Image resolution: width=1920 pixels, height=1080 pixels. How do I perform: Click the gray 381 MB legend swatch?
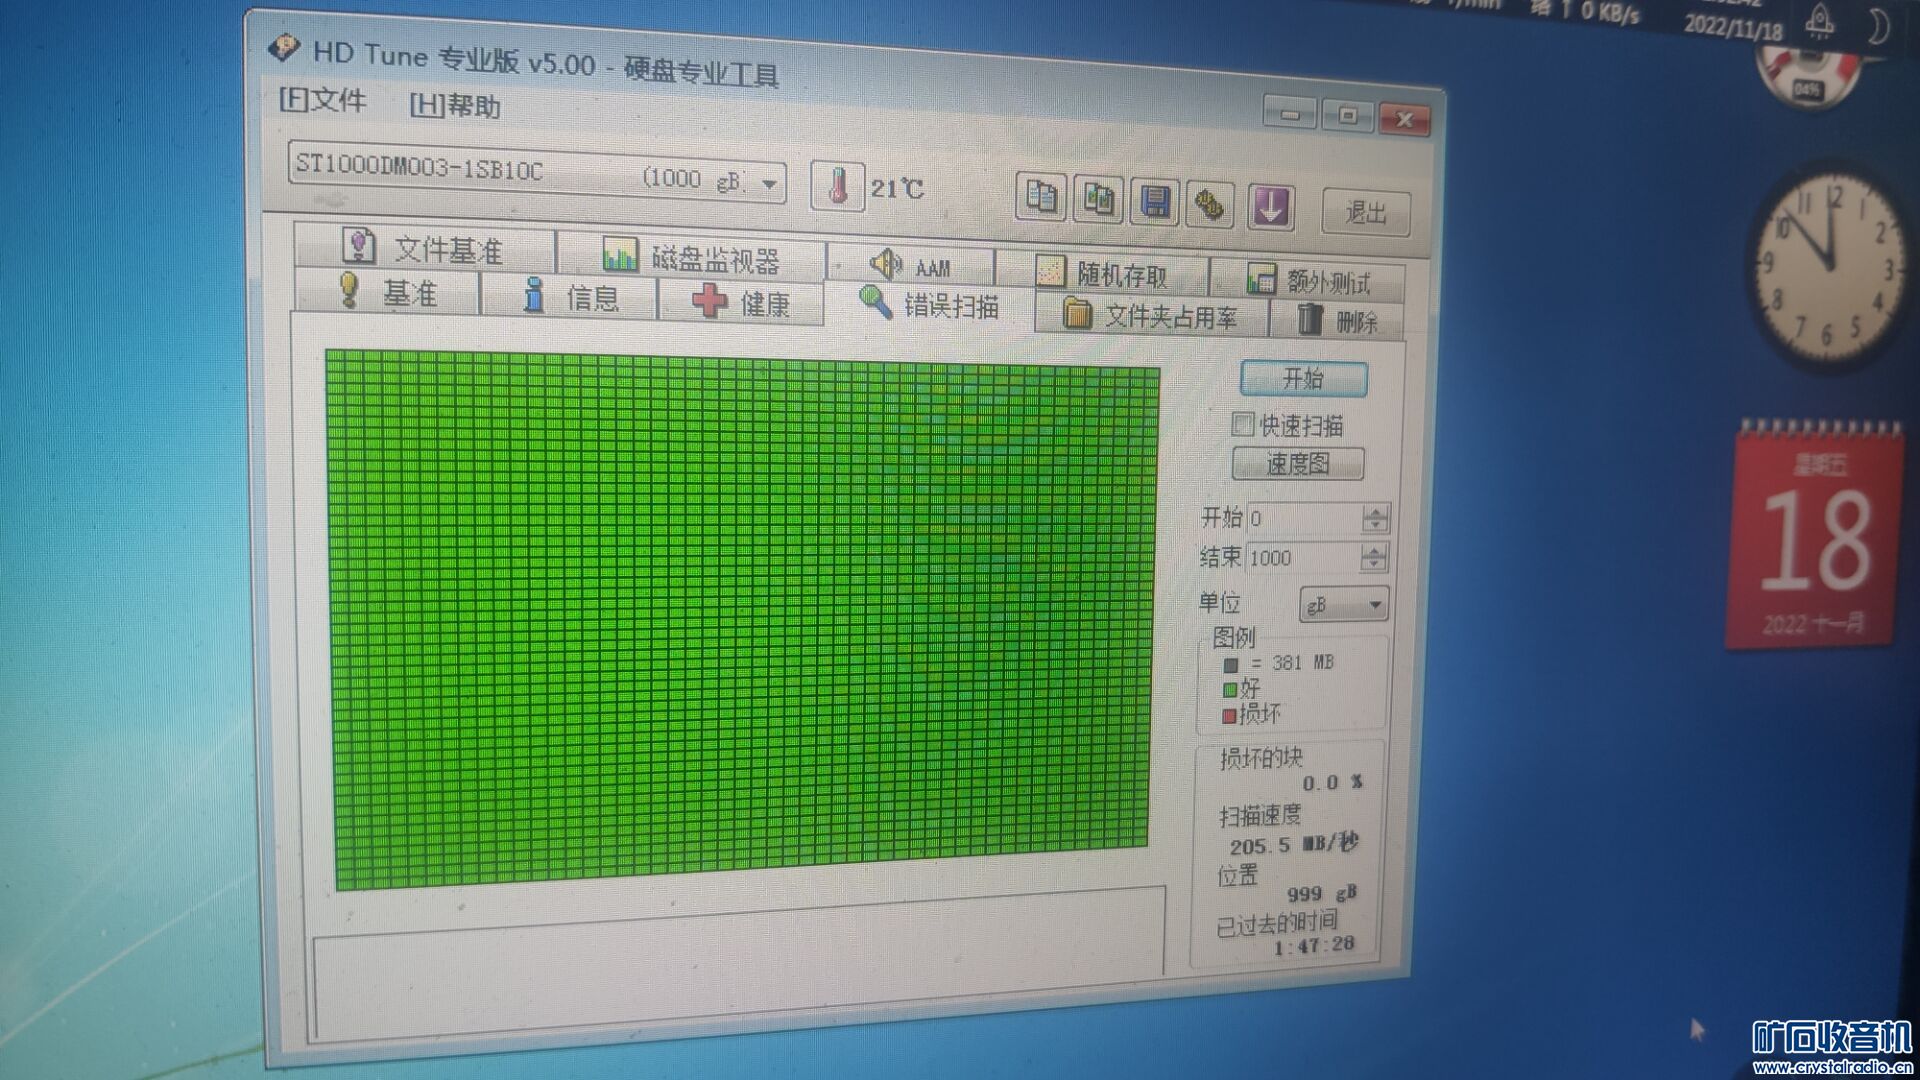pos(1230,664)
